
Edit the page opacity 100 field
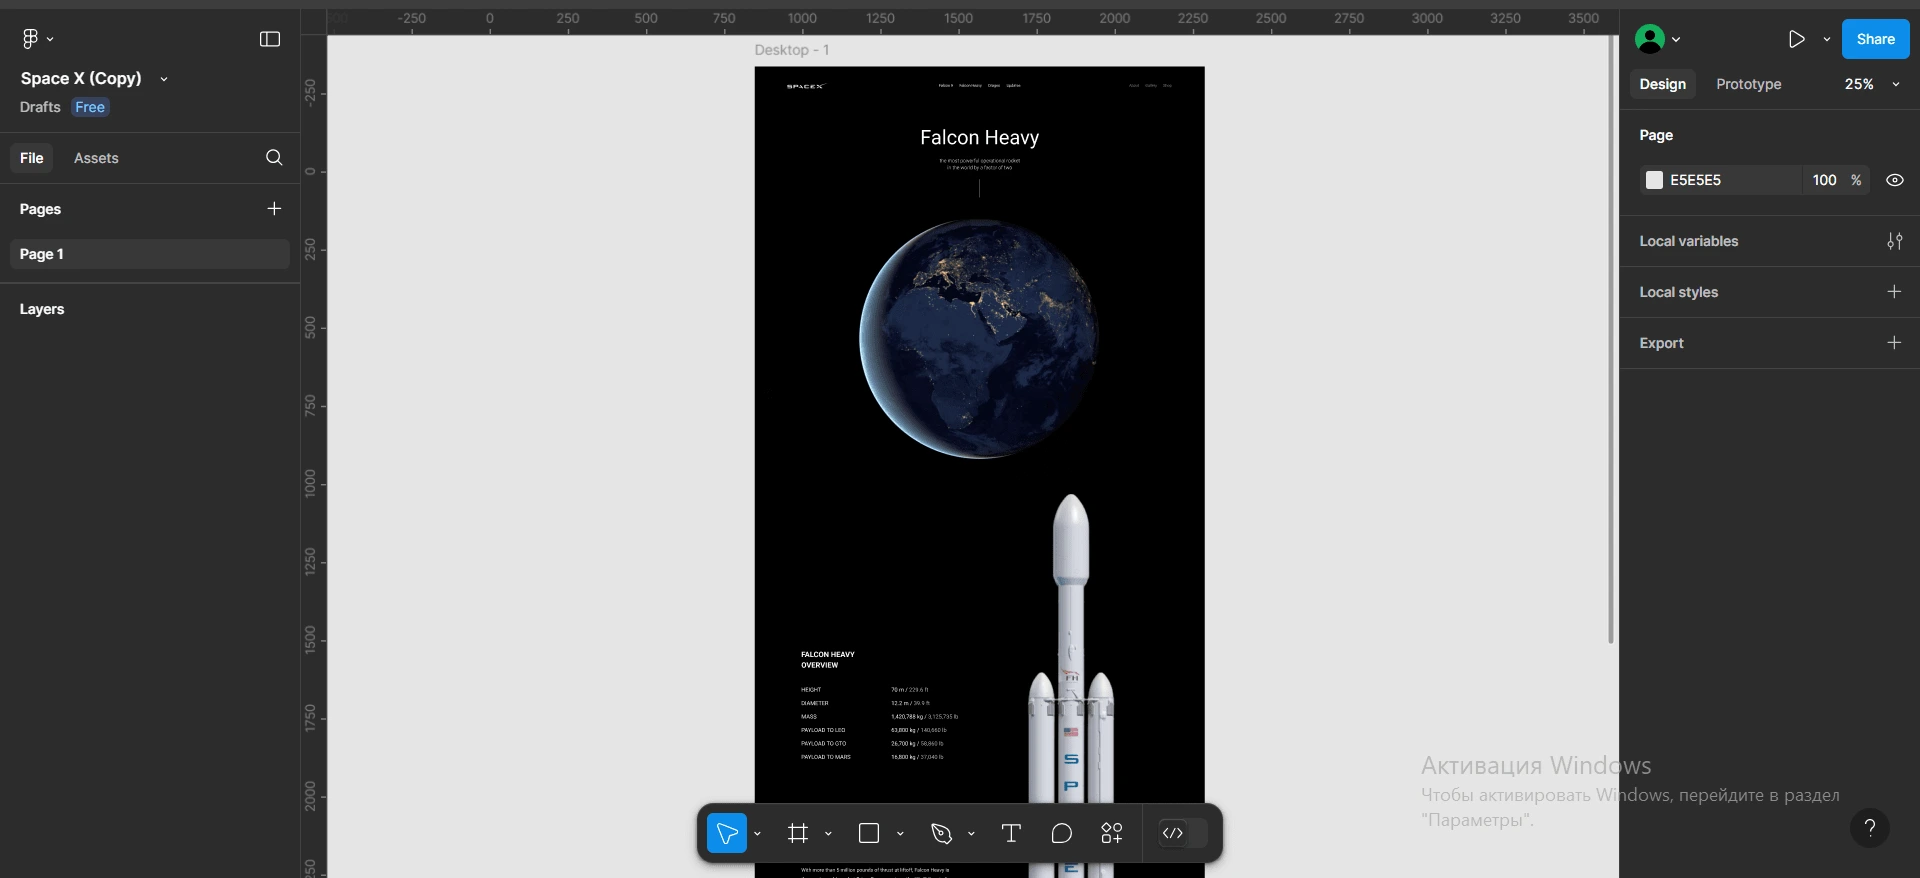1824,180
